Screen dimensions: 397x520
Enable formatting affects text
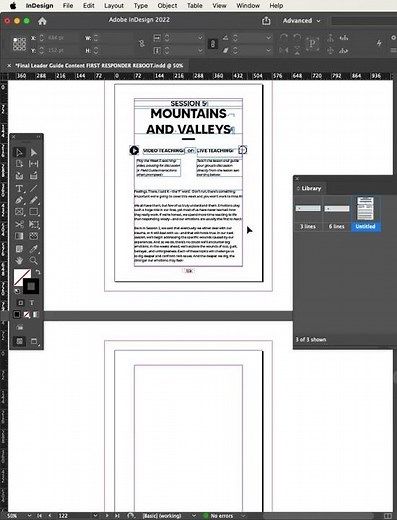(32, 303)
